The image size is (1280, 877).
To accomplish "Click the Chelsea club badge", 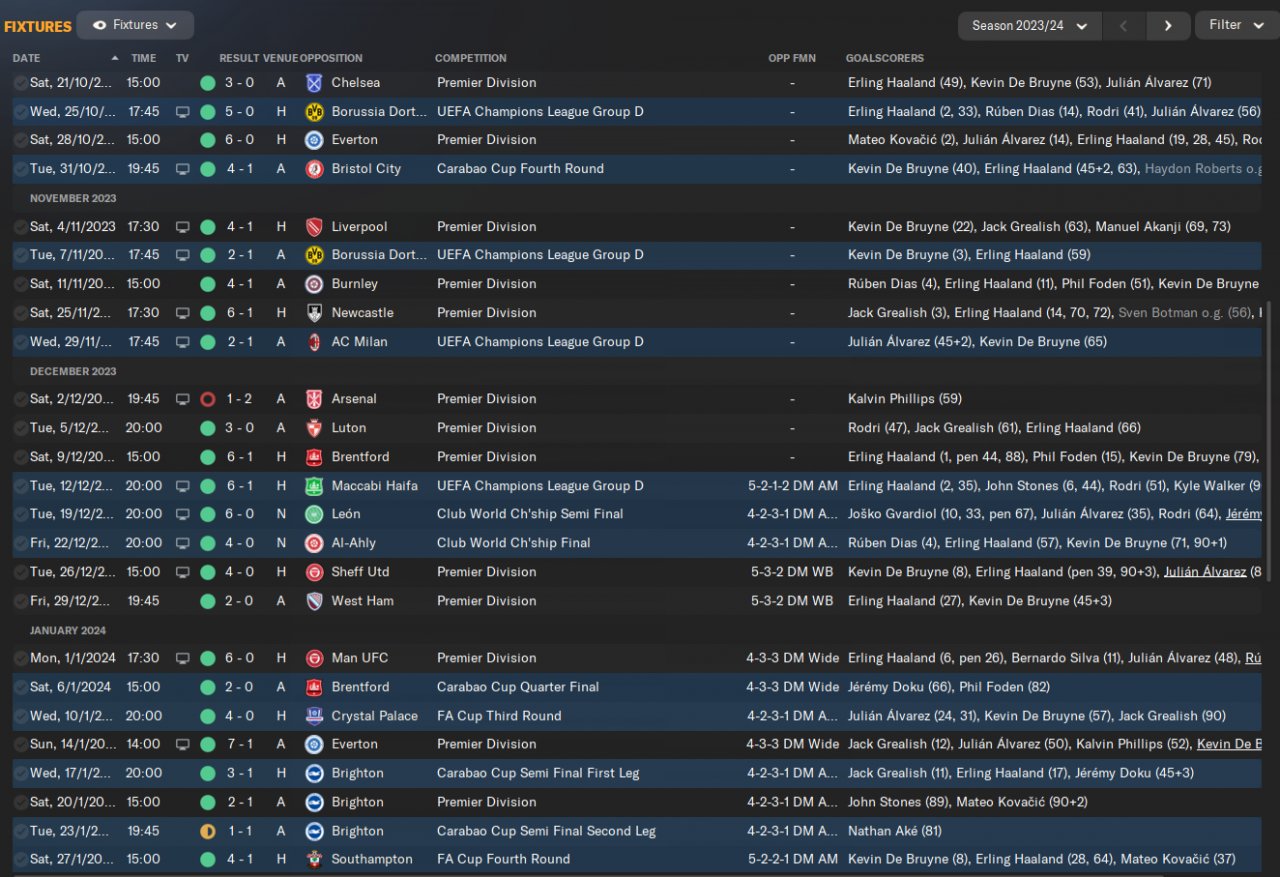I will point(314,83).
